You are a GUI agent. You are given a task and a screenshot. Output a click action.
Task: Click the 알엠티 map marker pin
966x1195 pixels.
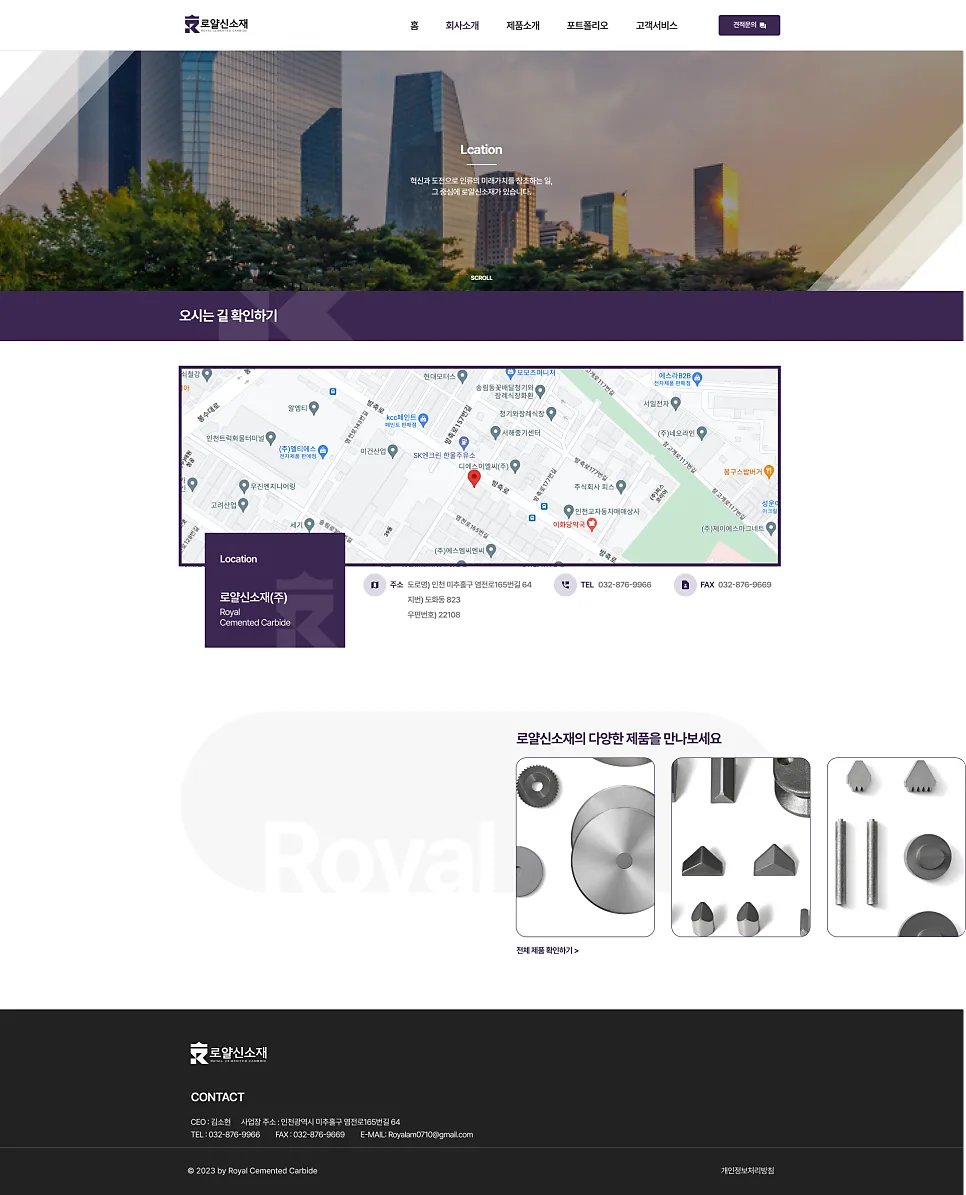314,408
